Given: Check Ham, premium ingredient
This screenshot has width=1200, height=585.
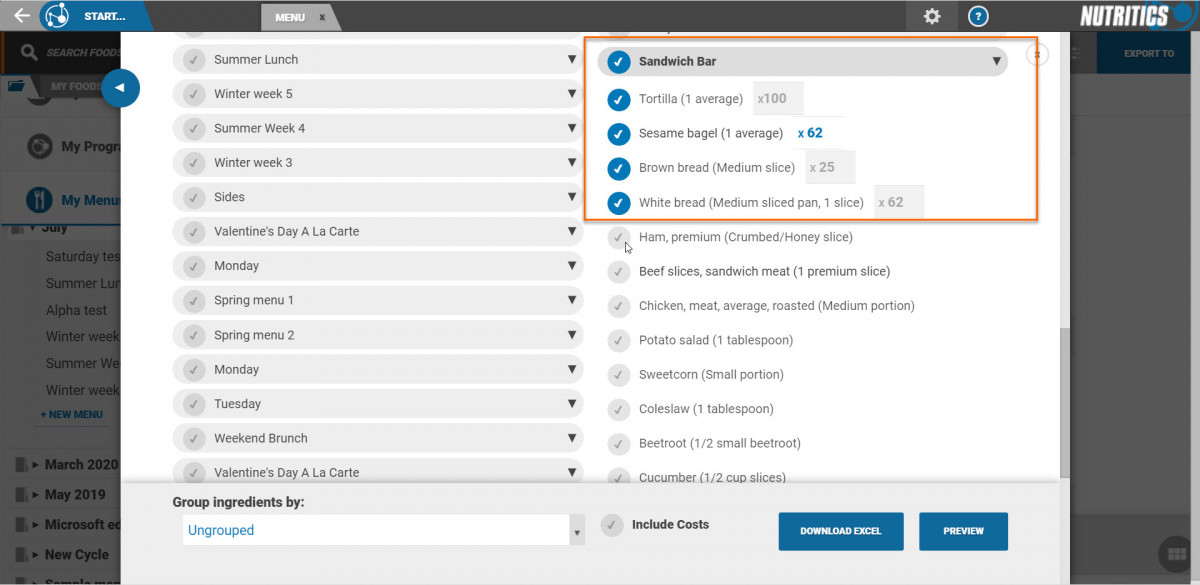Looking at the screenshot, I should 619,237.
